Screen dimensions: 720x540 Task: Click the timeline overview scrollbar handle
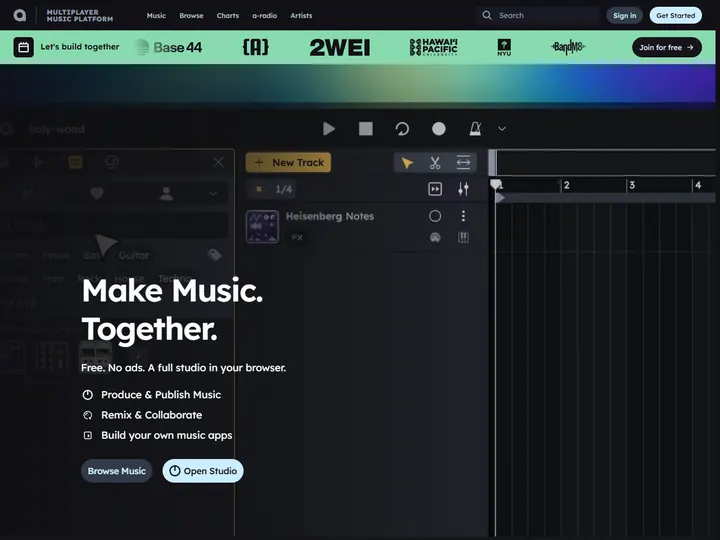pyautogui.click(x=492, y=163)
